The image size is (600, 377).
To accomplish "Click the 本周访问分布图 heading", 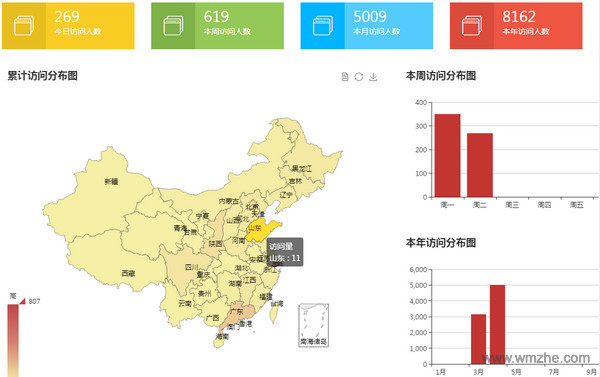I will click(441, 76).
